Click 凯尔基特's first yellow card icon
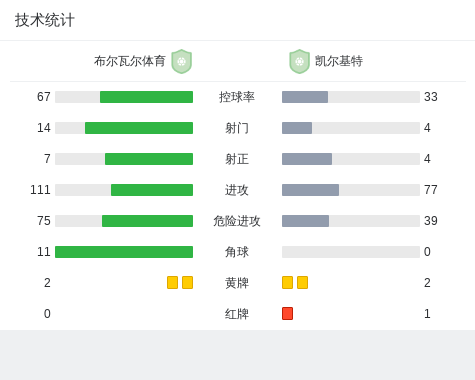475x380 pixels. pos(287,282)
